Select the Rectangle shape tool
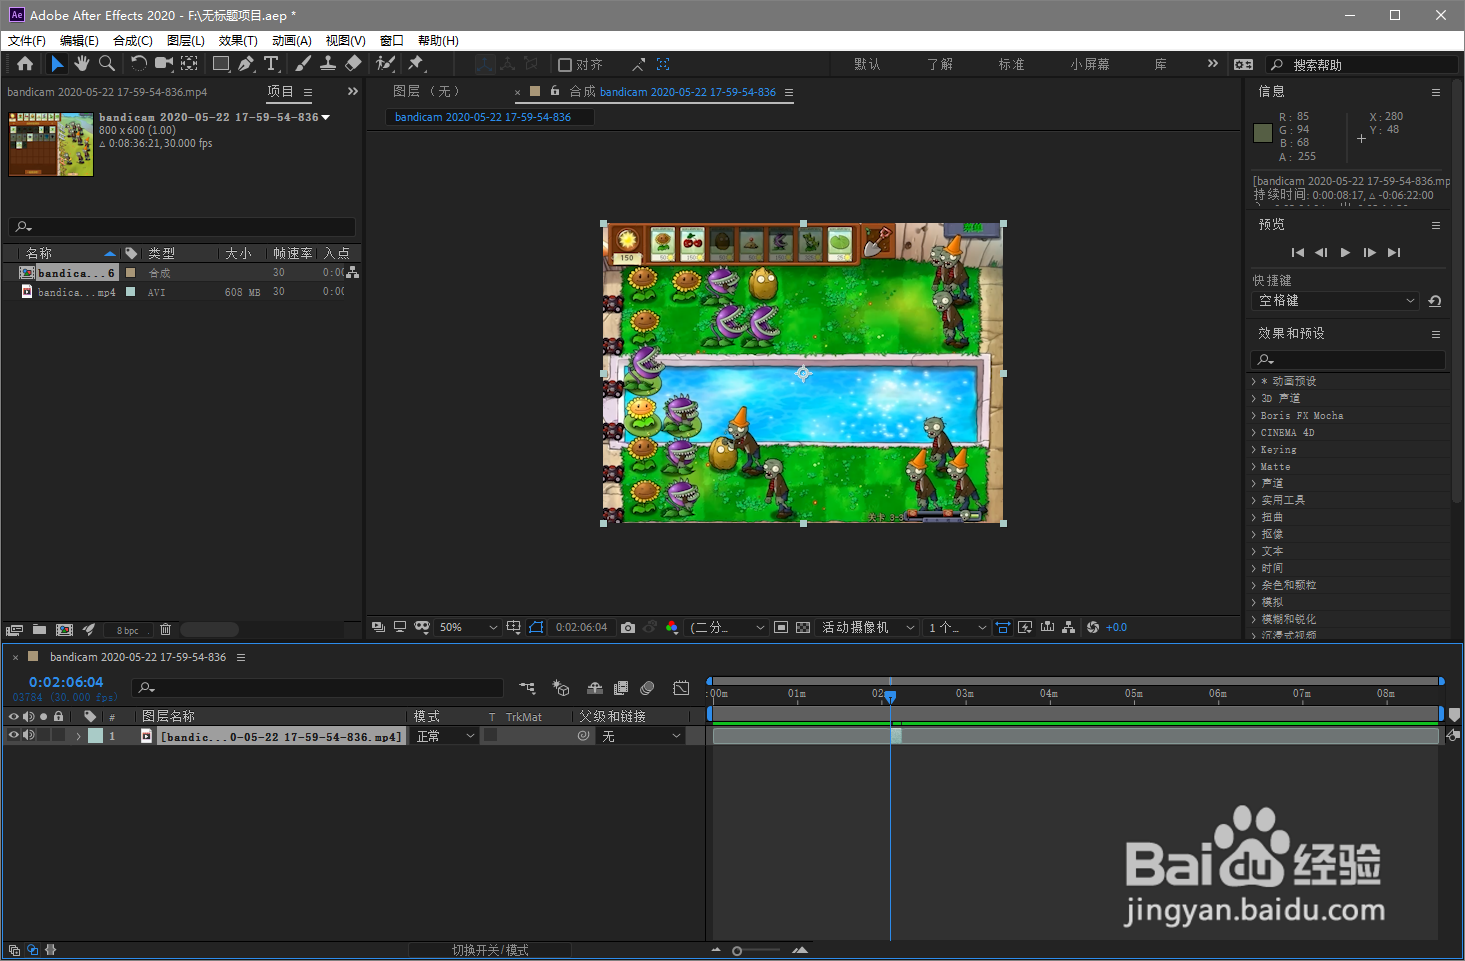The image size is (1465, 961). [221, 64]
